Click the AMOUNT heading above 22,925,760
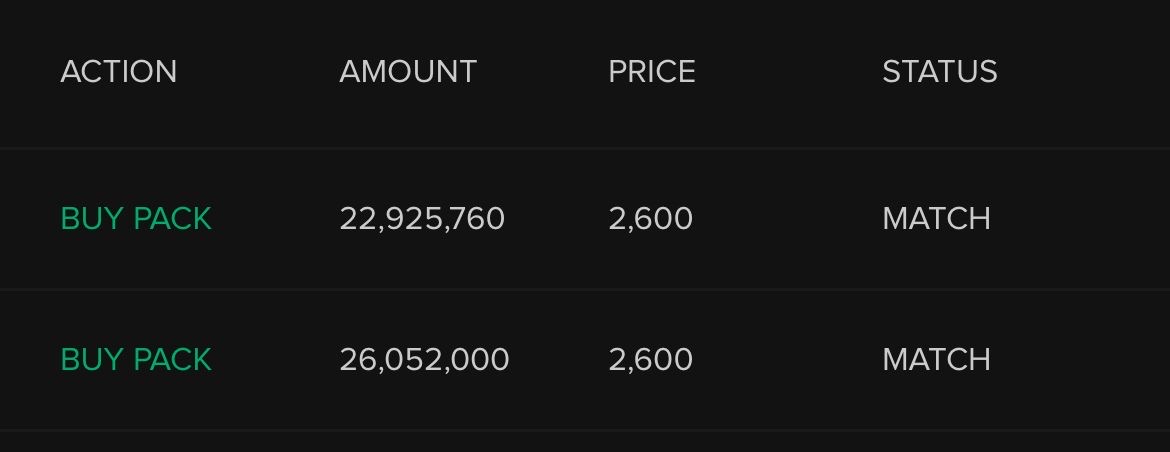Screen dimensions: 1170x452 (407, 72)
